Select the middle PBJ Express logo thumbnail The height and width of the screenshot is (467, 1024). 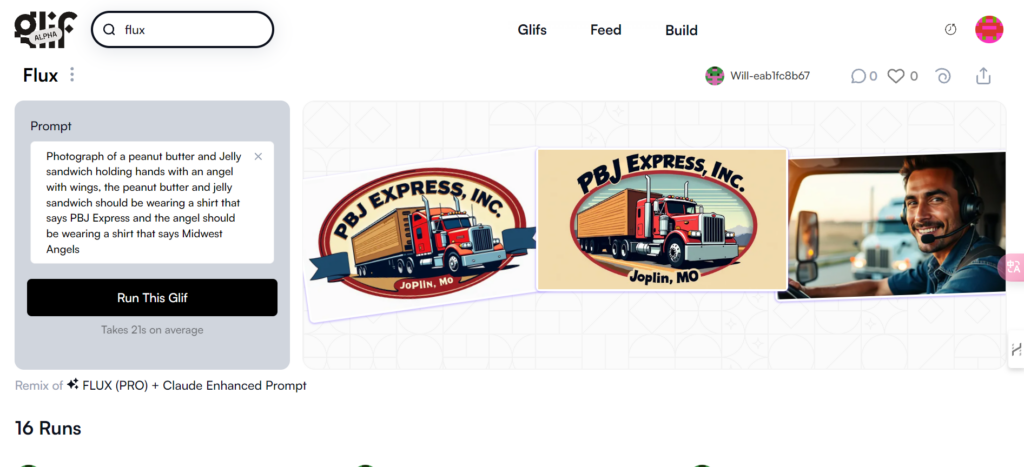[662, 219]
